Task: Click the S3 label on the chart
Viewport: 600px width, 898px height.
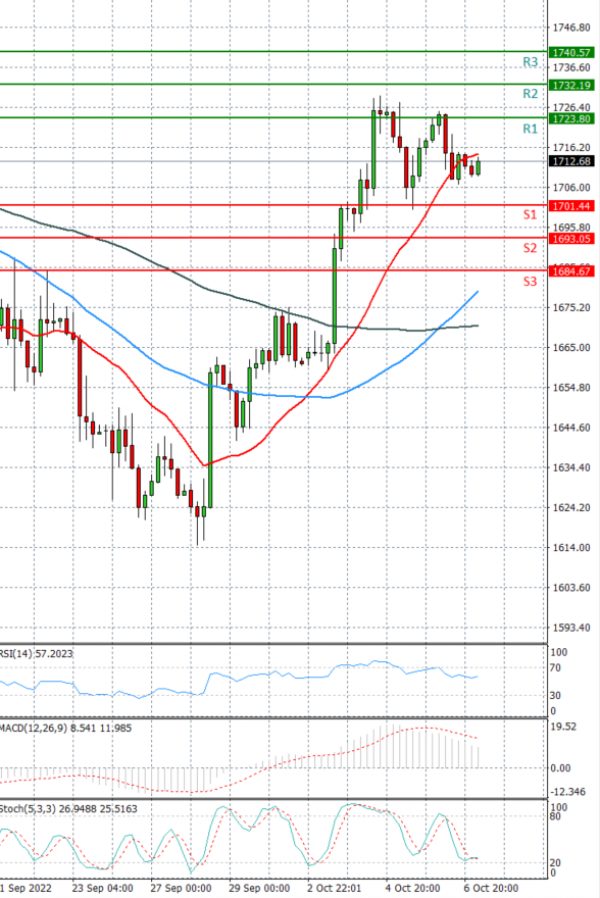Action: (x=530, y=281)
